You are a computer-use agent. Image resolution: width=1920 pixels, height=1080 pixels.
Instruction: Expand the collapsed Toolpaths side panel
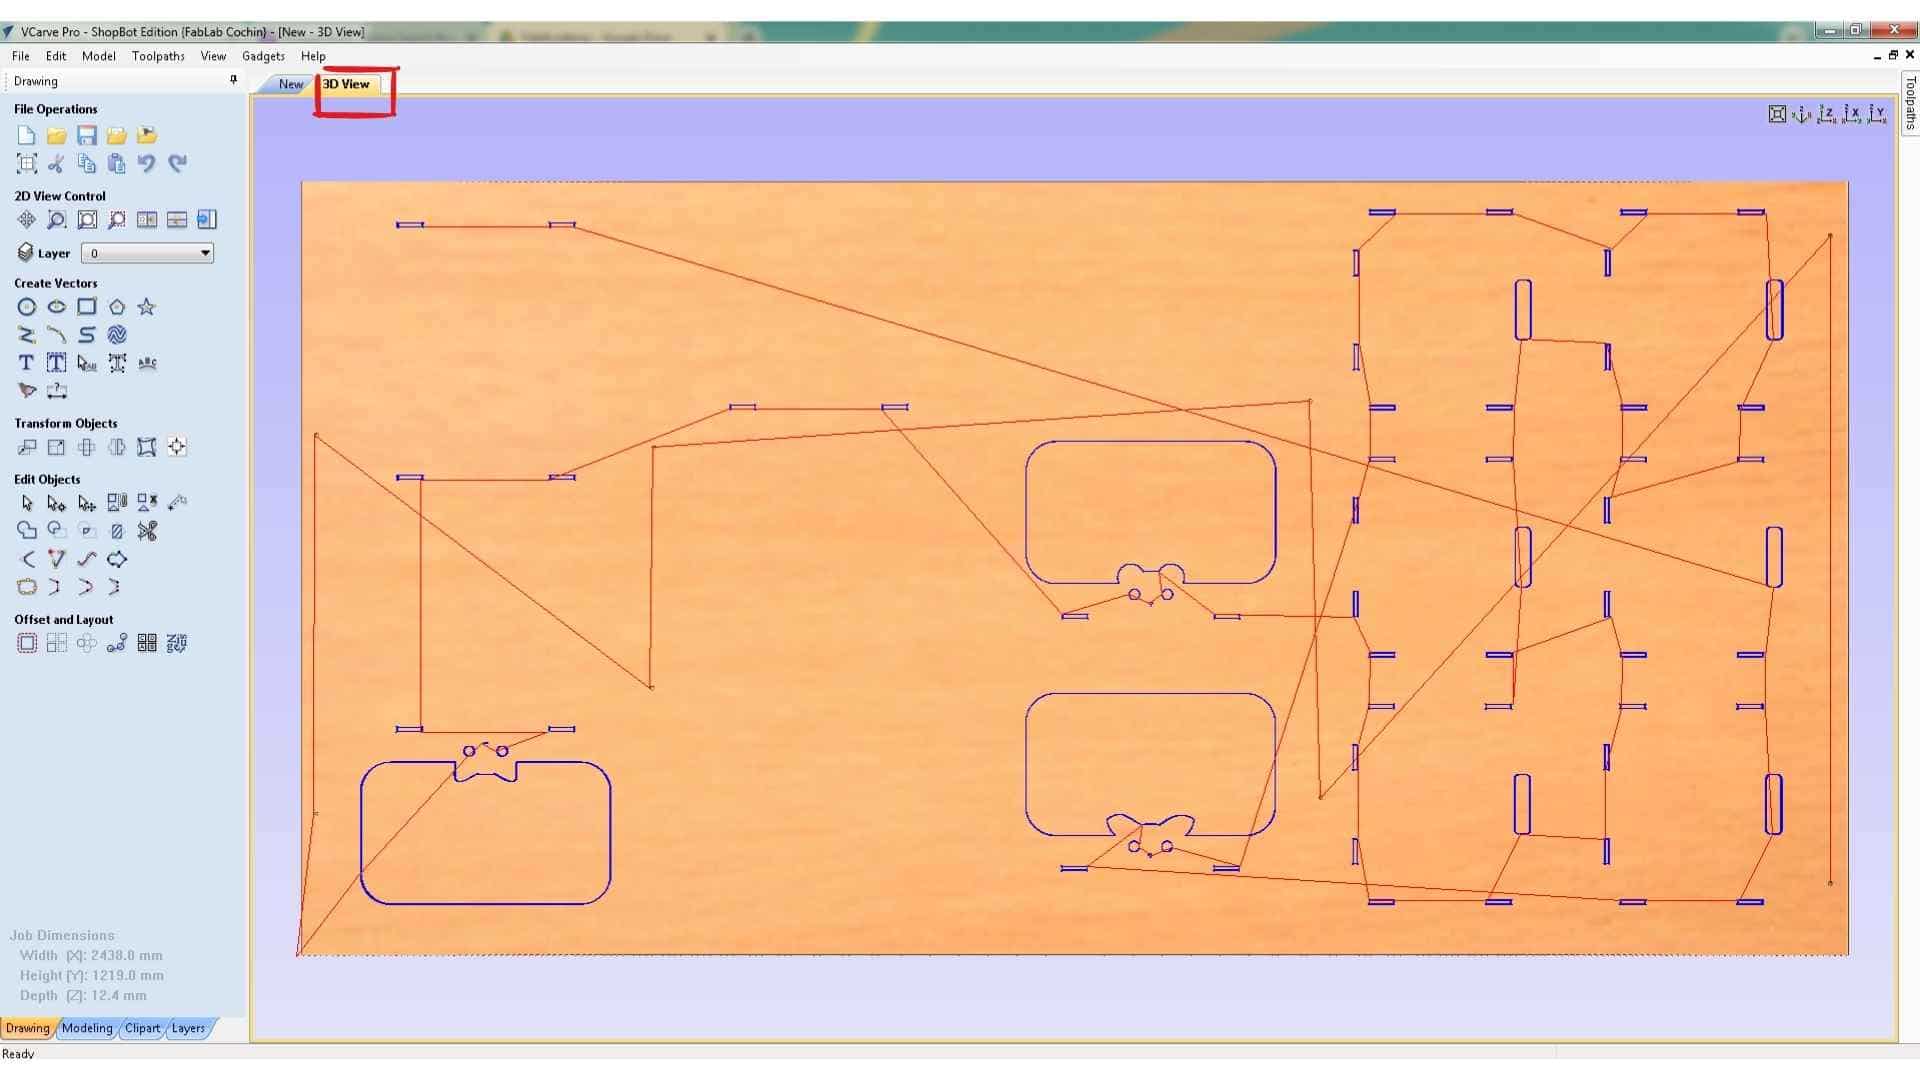click(1910, 103)
